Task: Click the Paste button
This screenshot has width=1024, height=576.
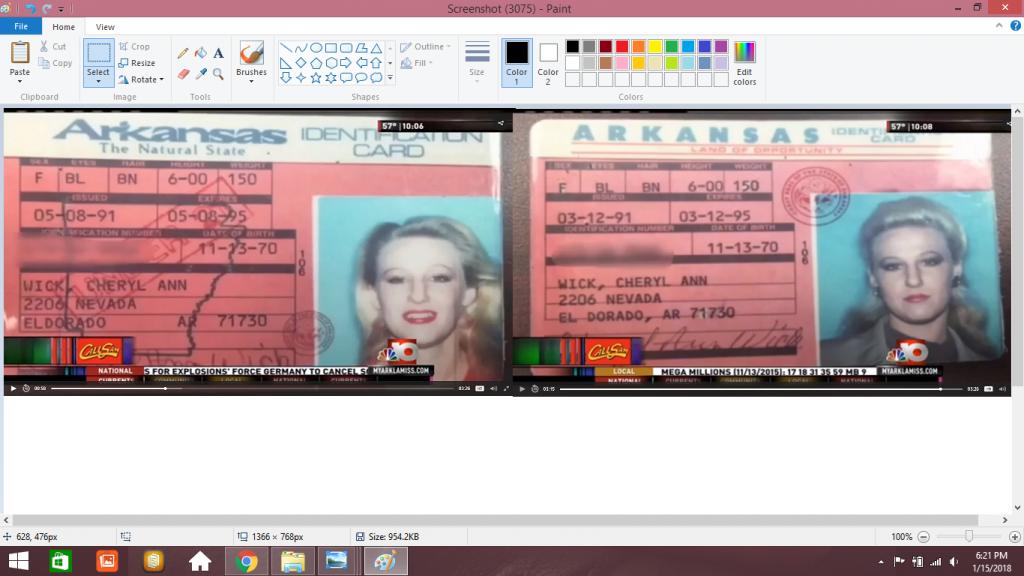Action: [20, 62]
